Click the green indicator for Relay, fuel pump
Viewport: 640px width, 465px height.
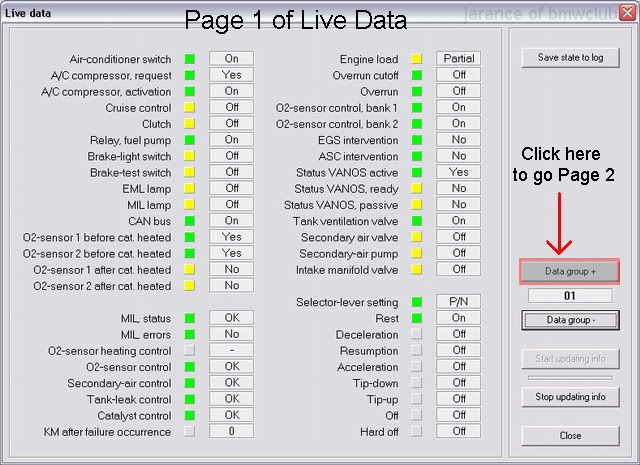click(189, 140)
